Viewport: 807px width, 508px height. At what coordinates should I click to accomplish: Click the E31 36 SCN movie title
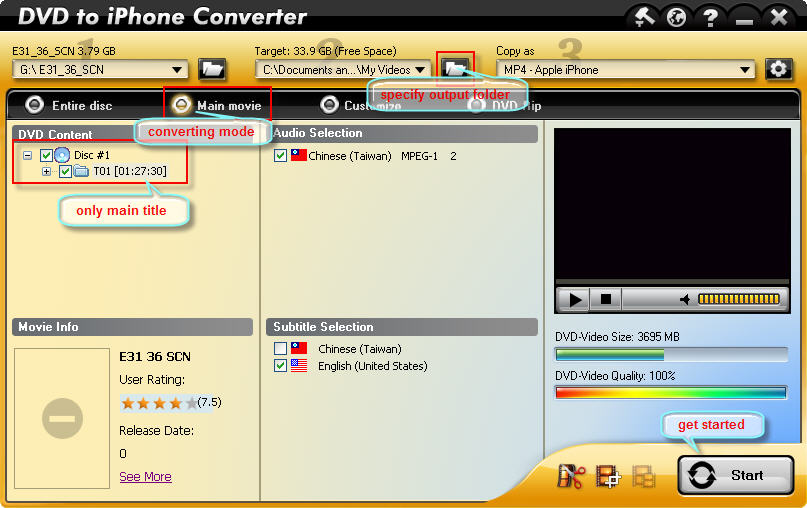point(155,356)
